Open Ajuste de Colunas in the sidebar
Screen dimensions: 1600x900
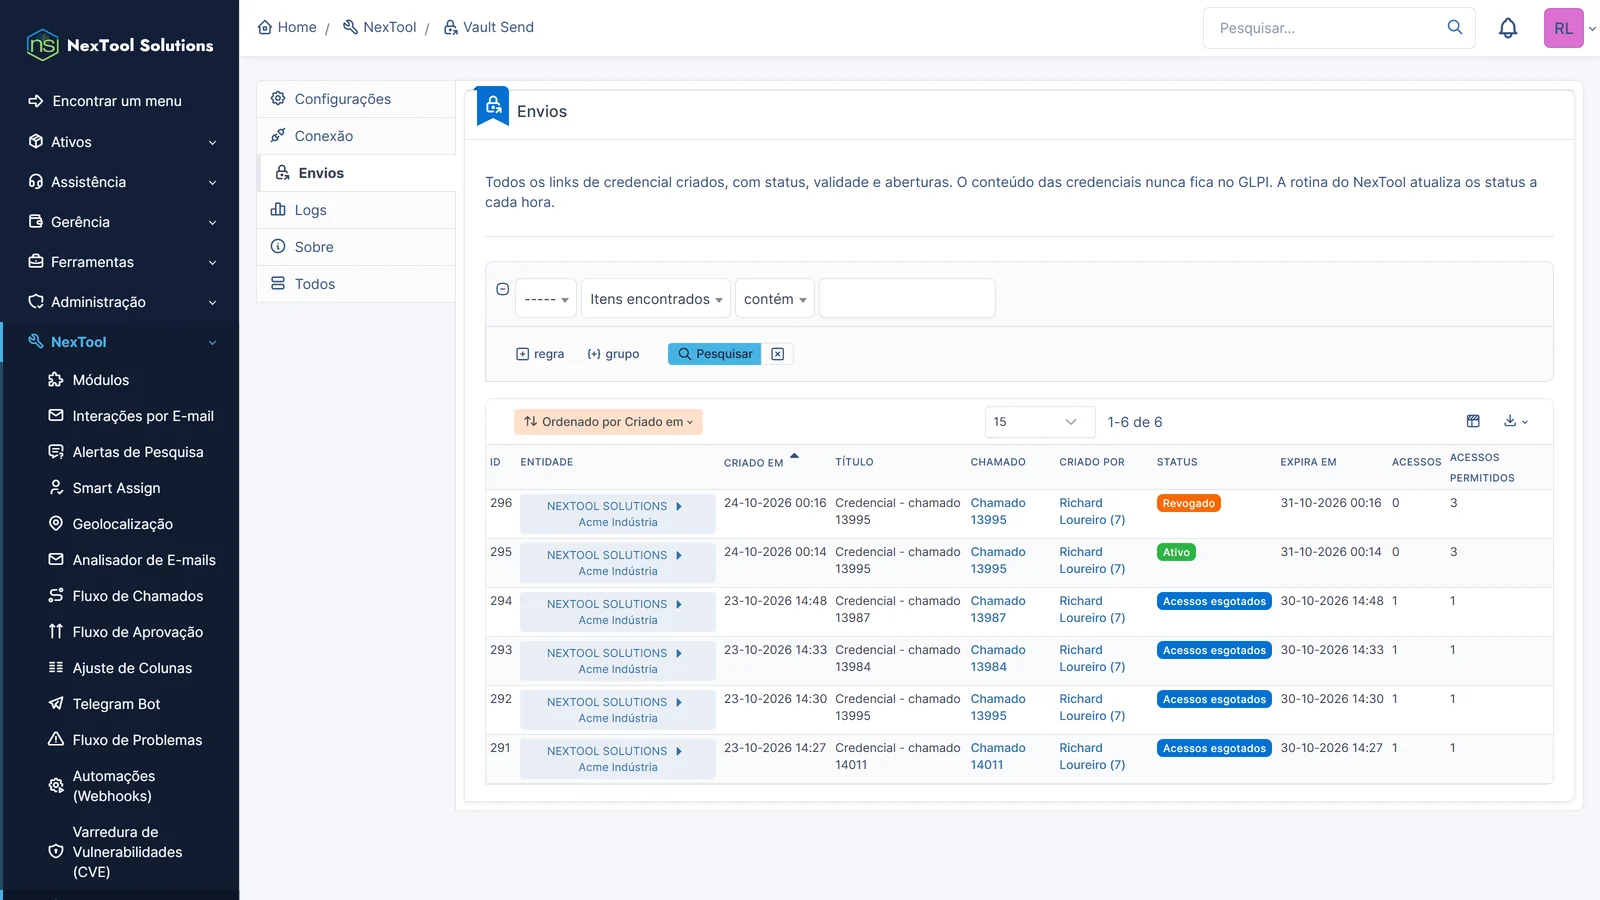(x=132, y=668)
